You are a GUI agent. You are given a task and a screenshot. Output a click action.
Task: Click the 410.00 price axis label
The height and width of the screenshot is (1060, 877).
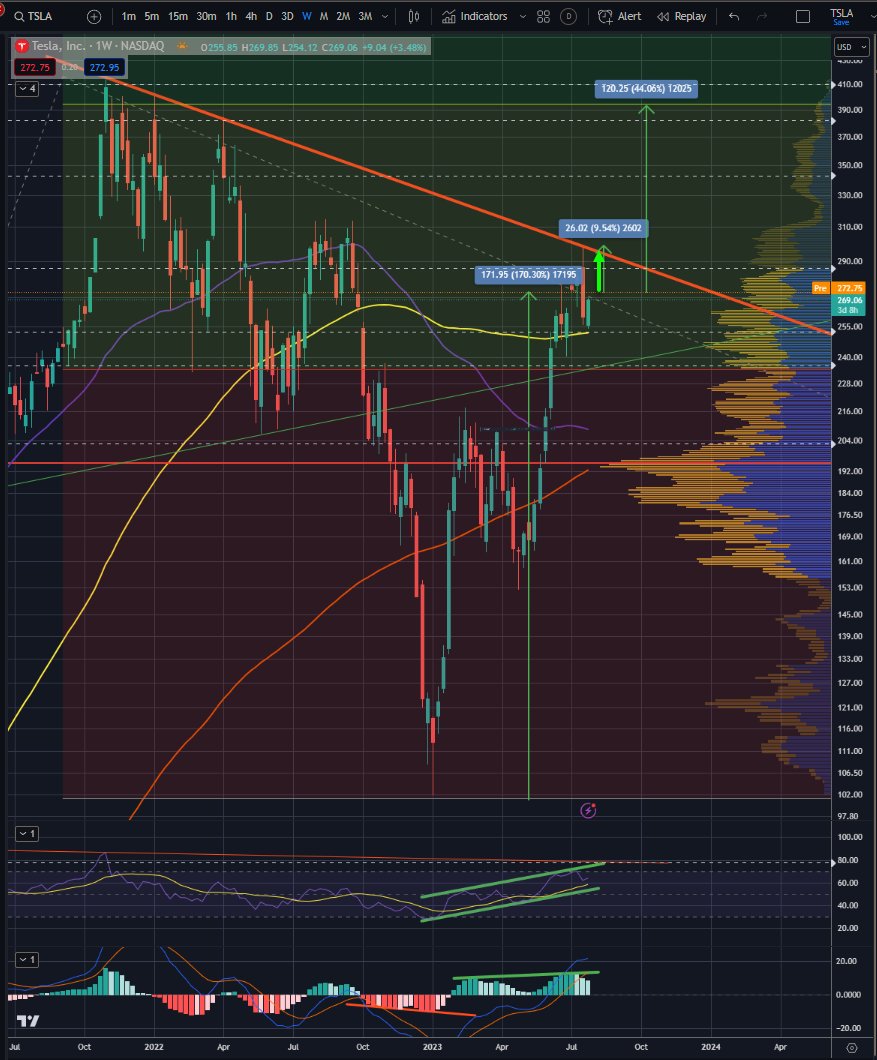pos(849,85)
